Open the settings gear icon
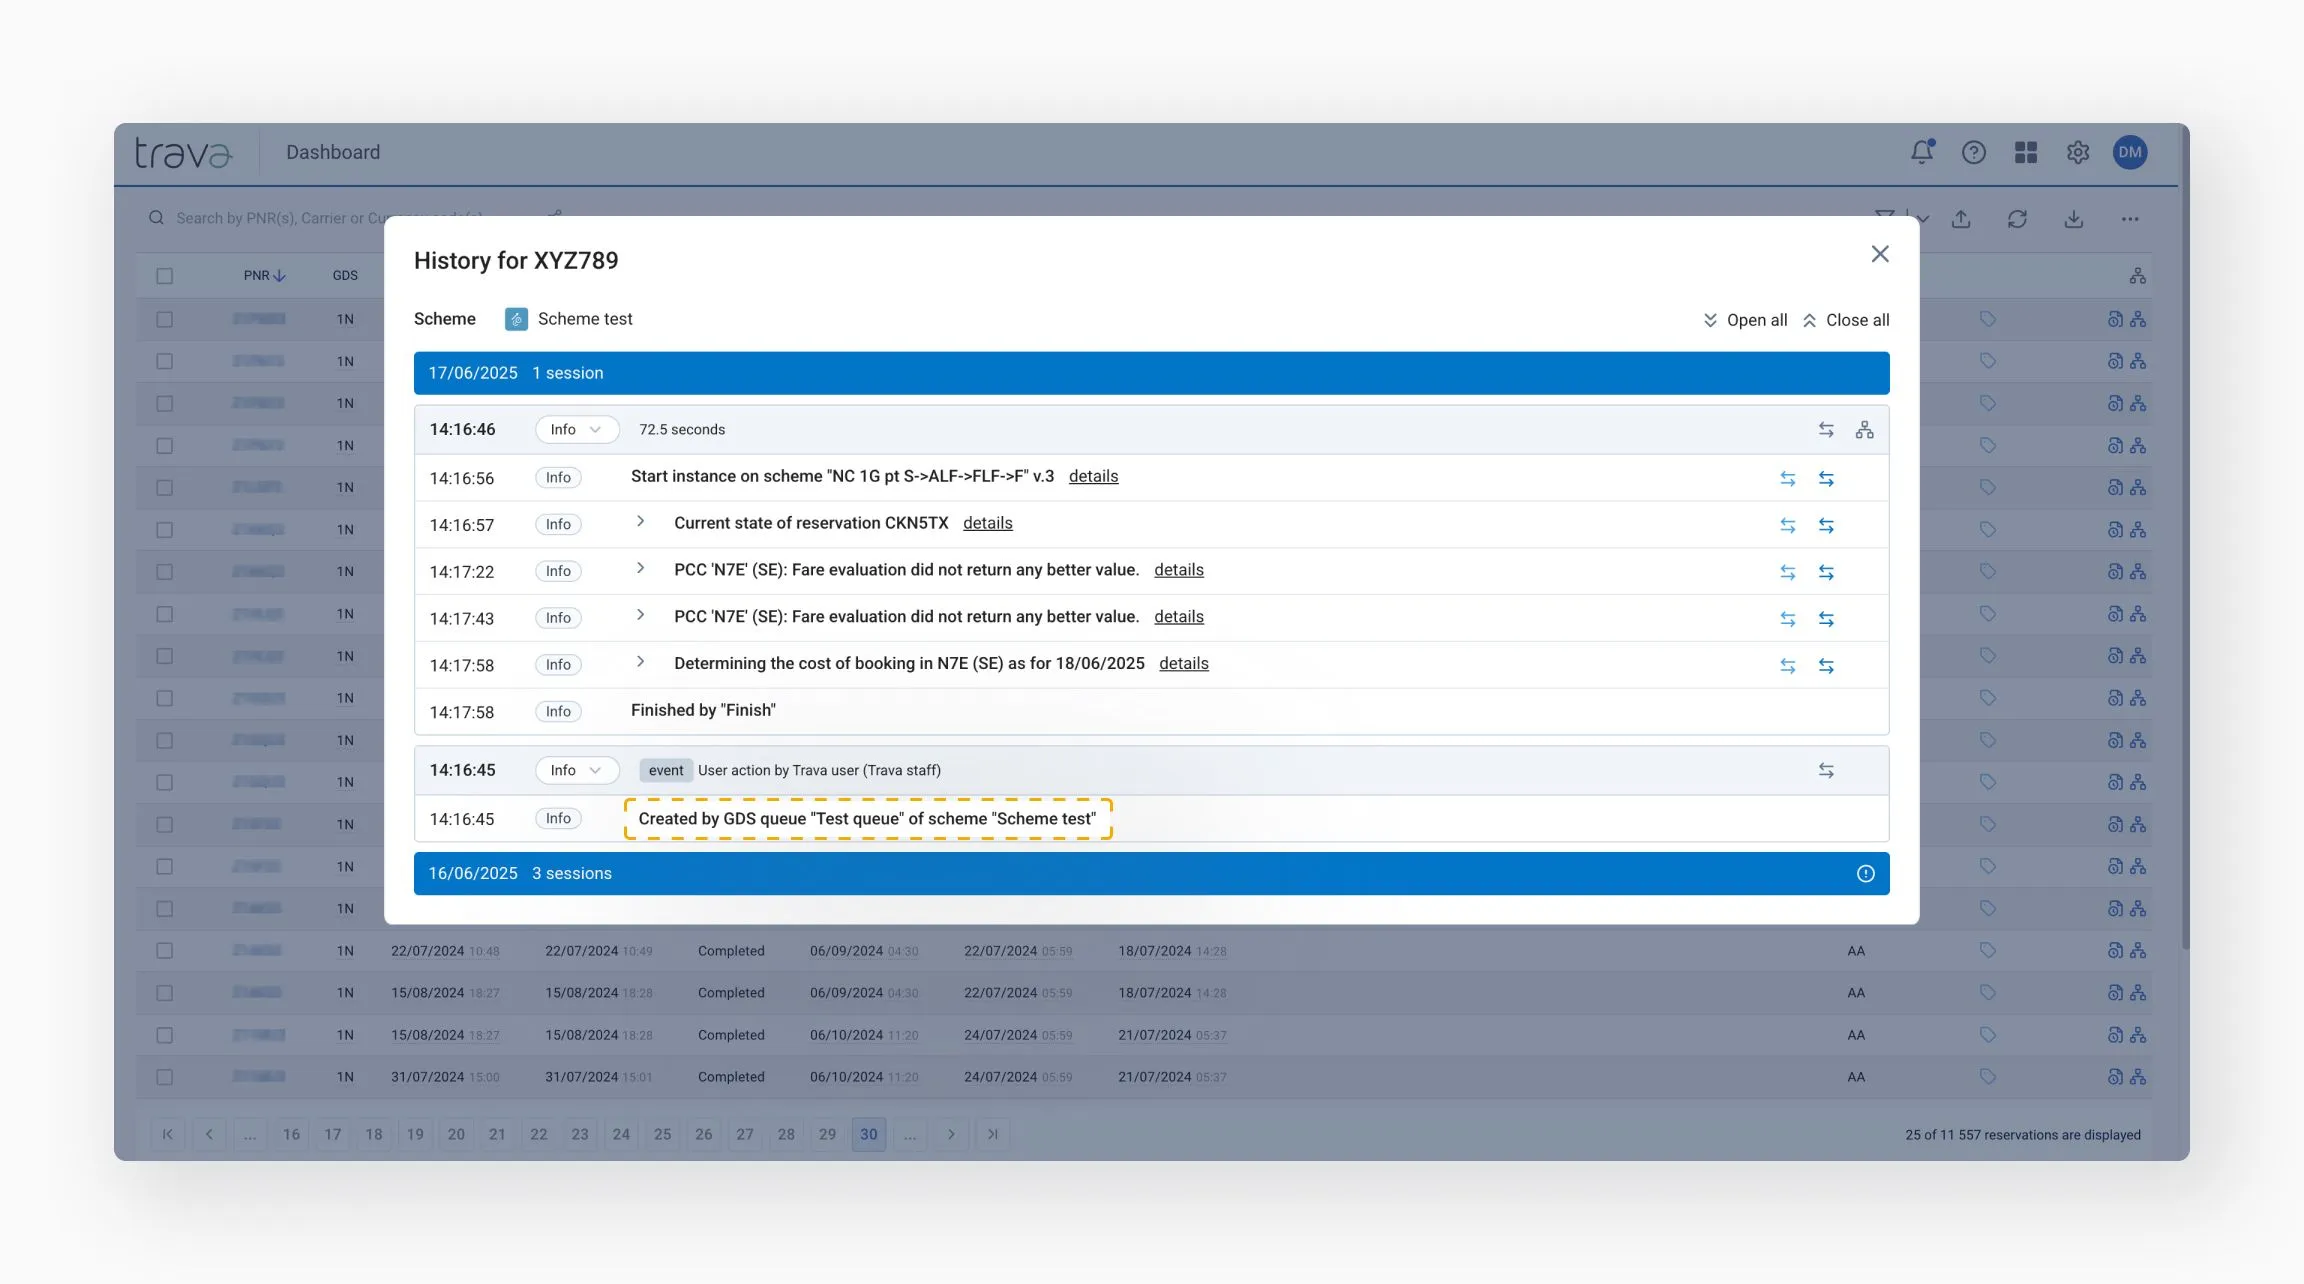The image size is (2304, 1284). pyautogui.click(x=2077, y=152)
